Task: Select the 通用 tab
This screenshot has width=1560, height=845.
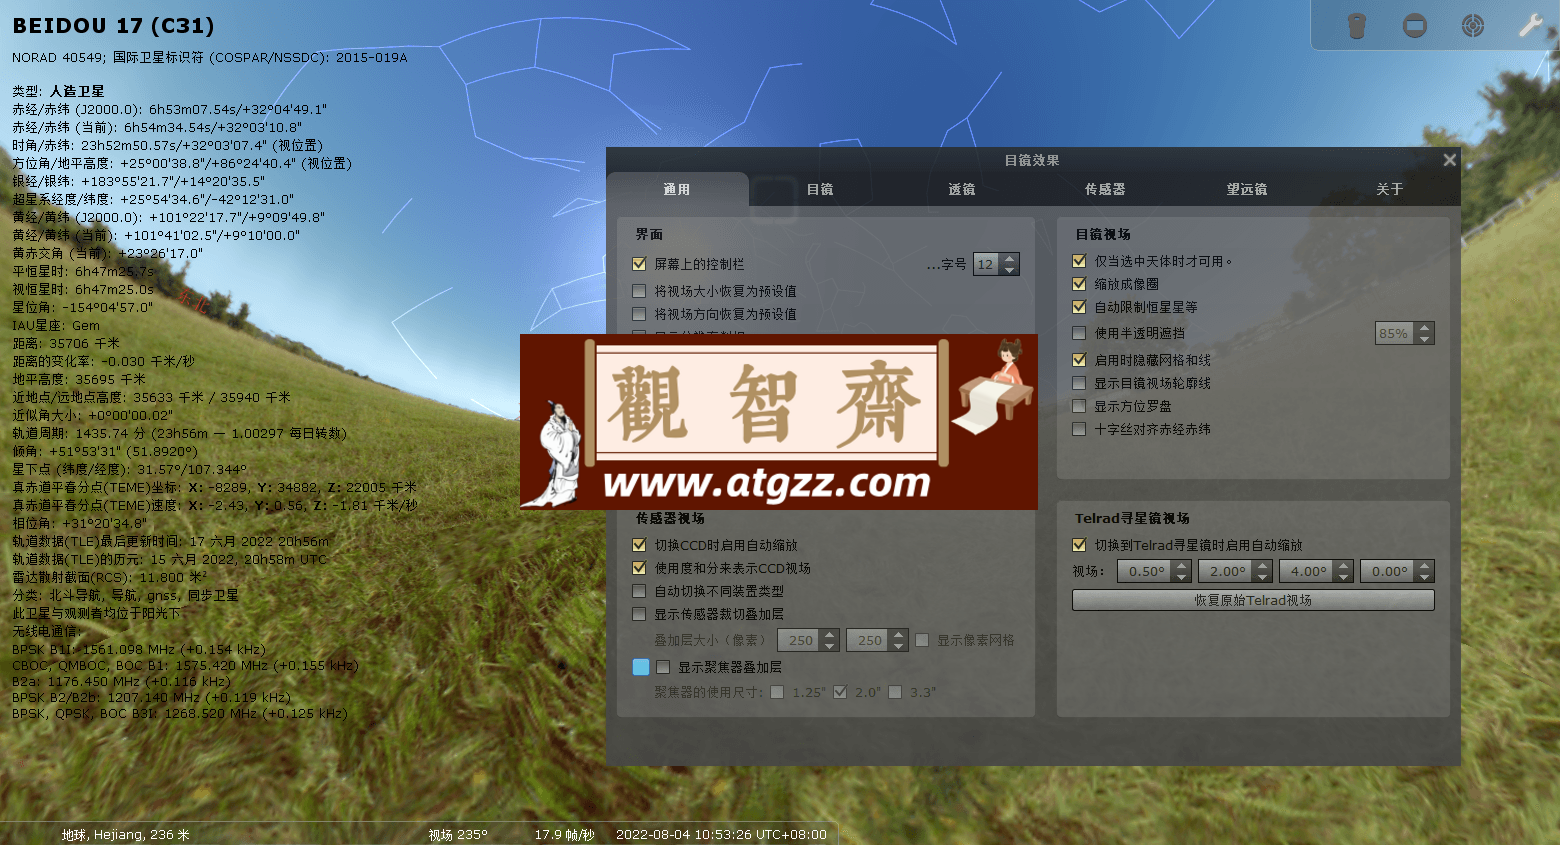Action: [677, 189]
